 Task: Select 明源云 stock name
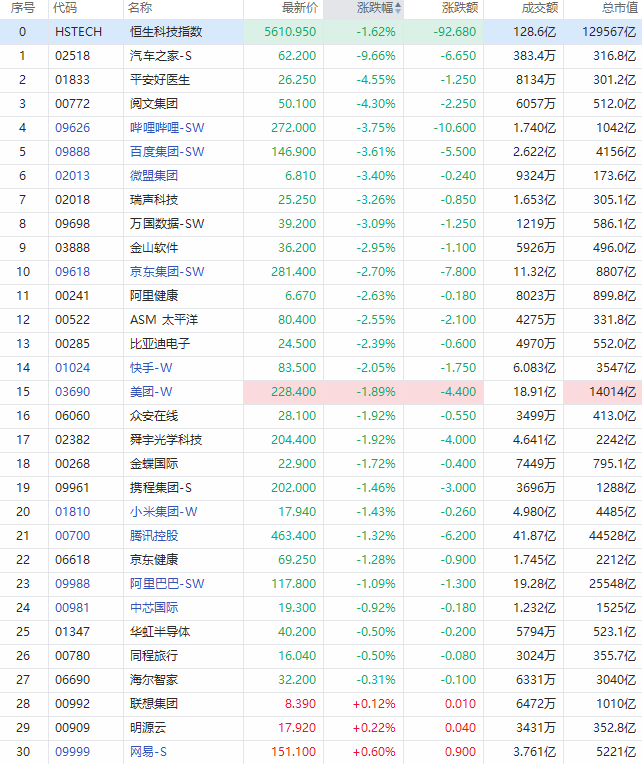coord(148,727)
